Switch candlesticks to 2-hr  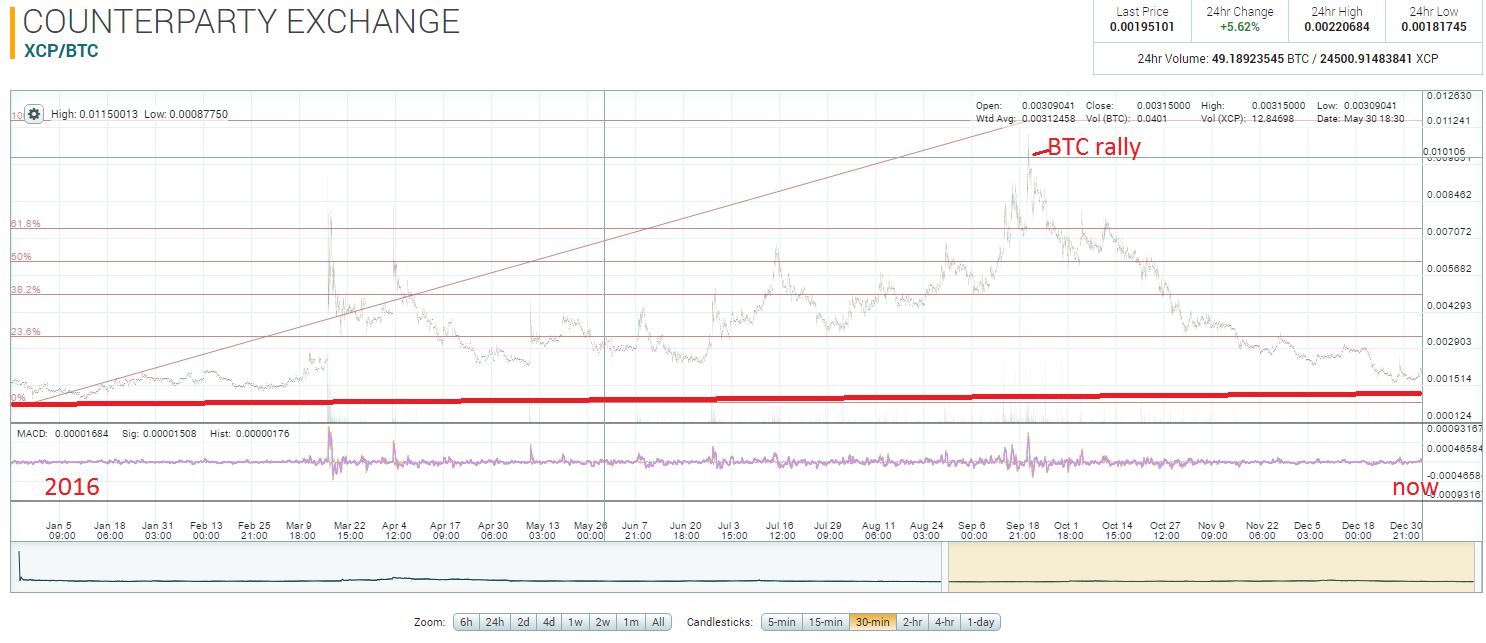pos(912,622)
